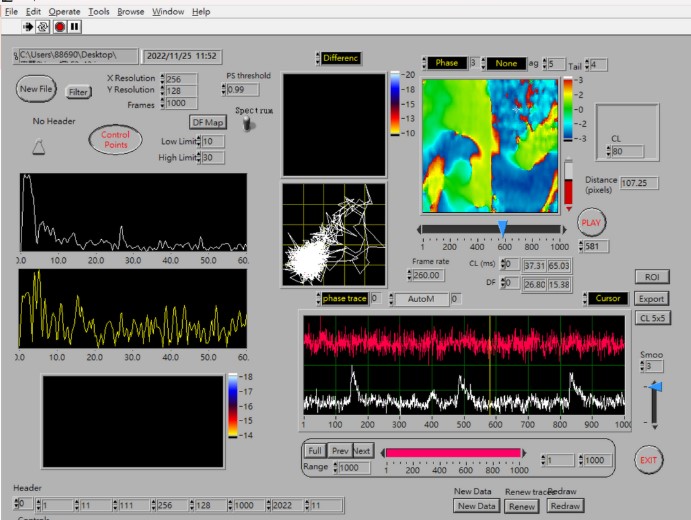Click the Run arrow toolbar icon
691x520 pixels.
coord(28,27)
